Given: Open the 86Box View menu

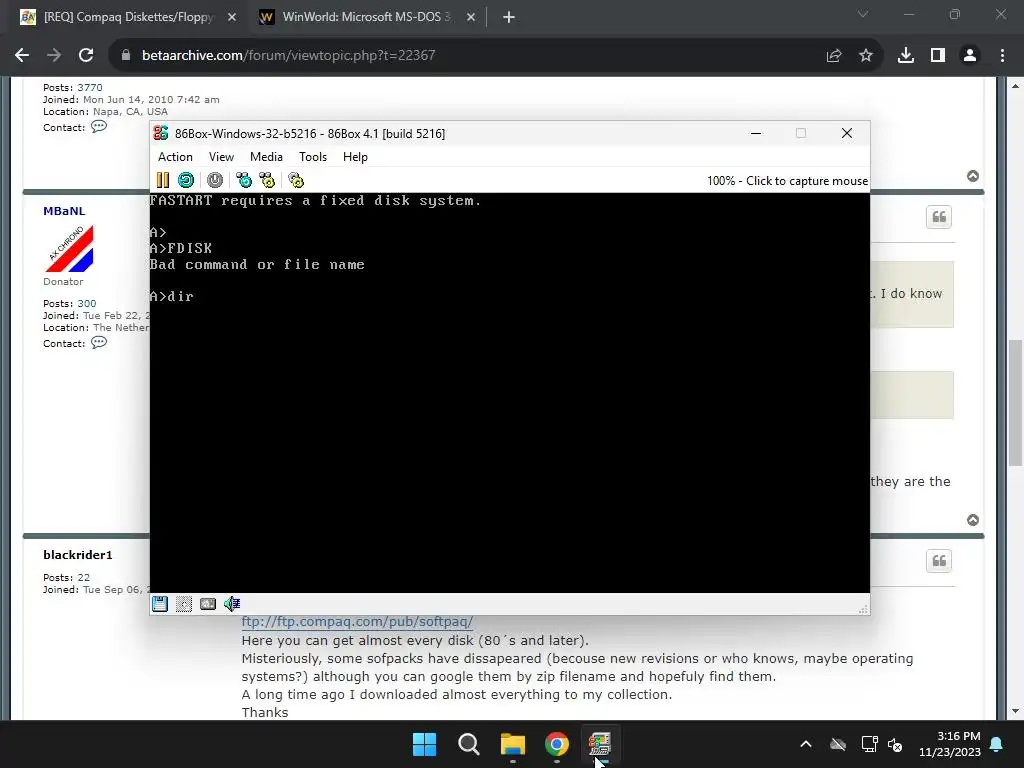Looking at the screenshot, I should click(x=221, y=157).
